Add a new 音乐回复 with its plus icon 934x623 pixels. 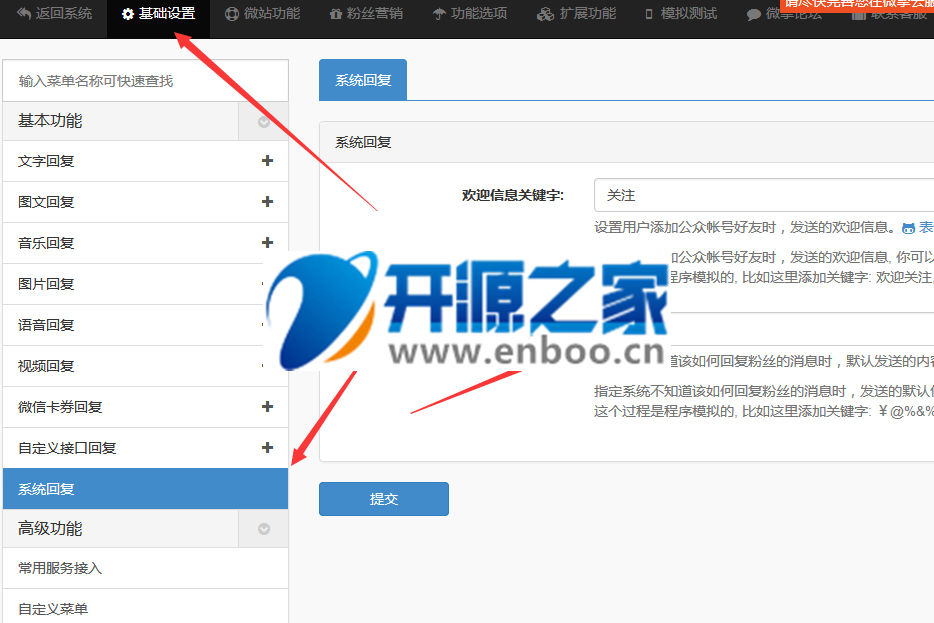pos(267,242)
